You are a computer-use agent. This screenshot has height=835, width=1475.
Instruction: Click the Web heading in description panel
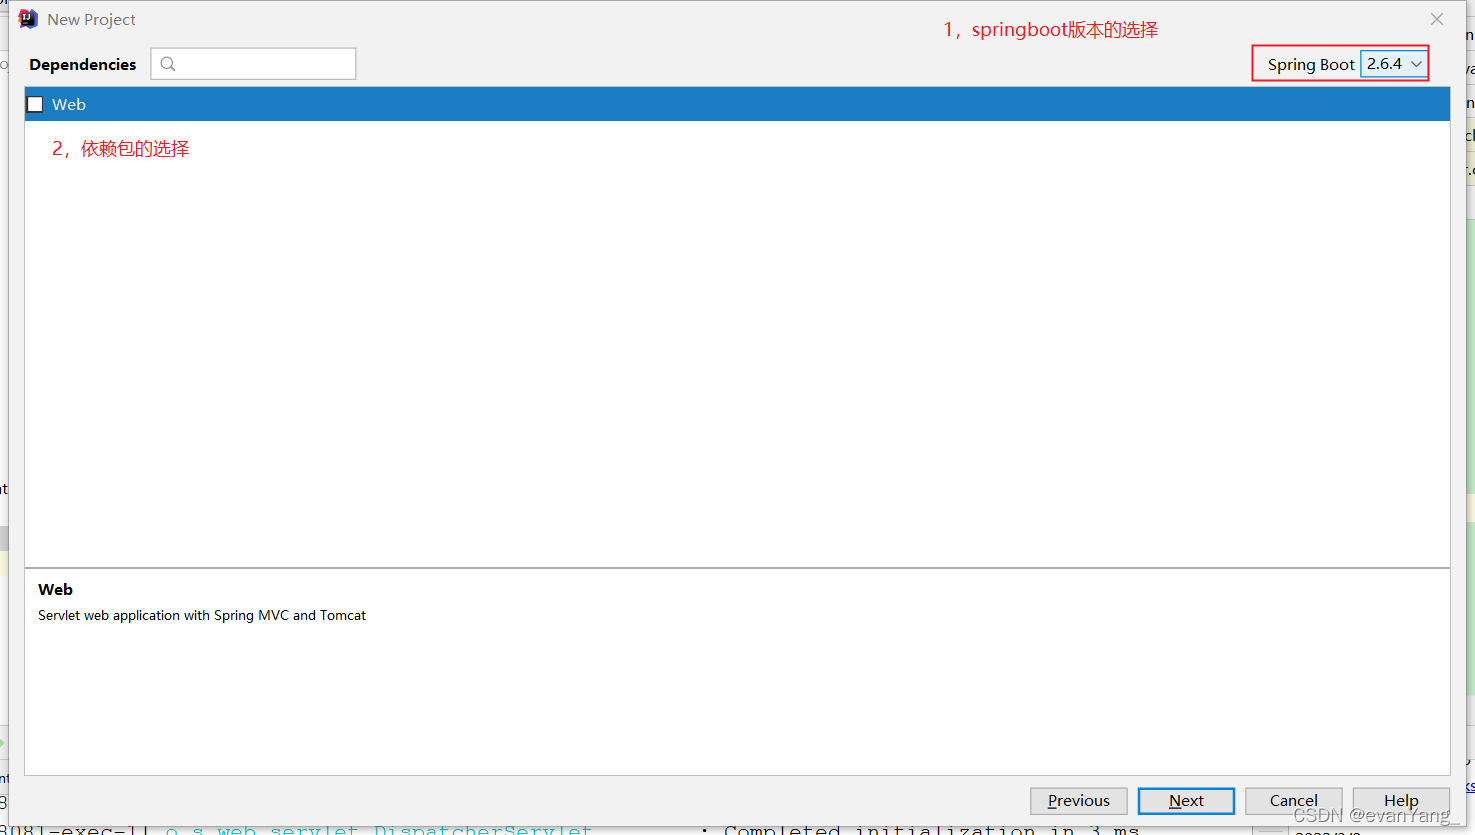point(56,590)
